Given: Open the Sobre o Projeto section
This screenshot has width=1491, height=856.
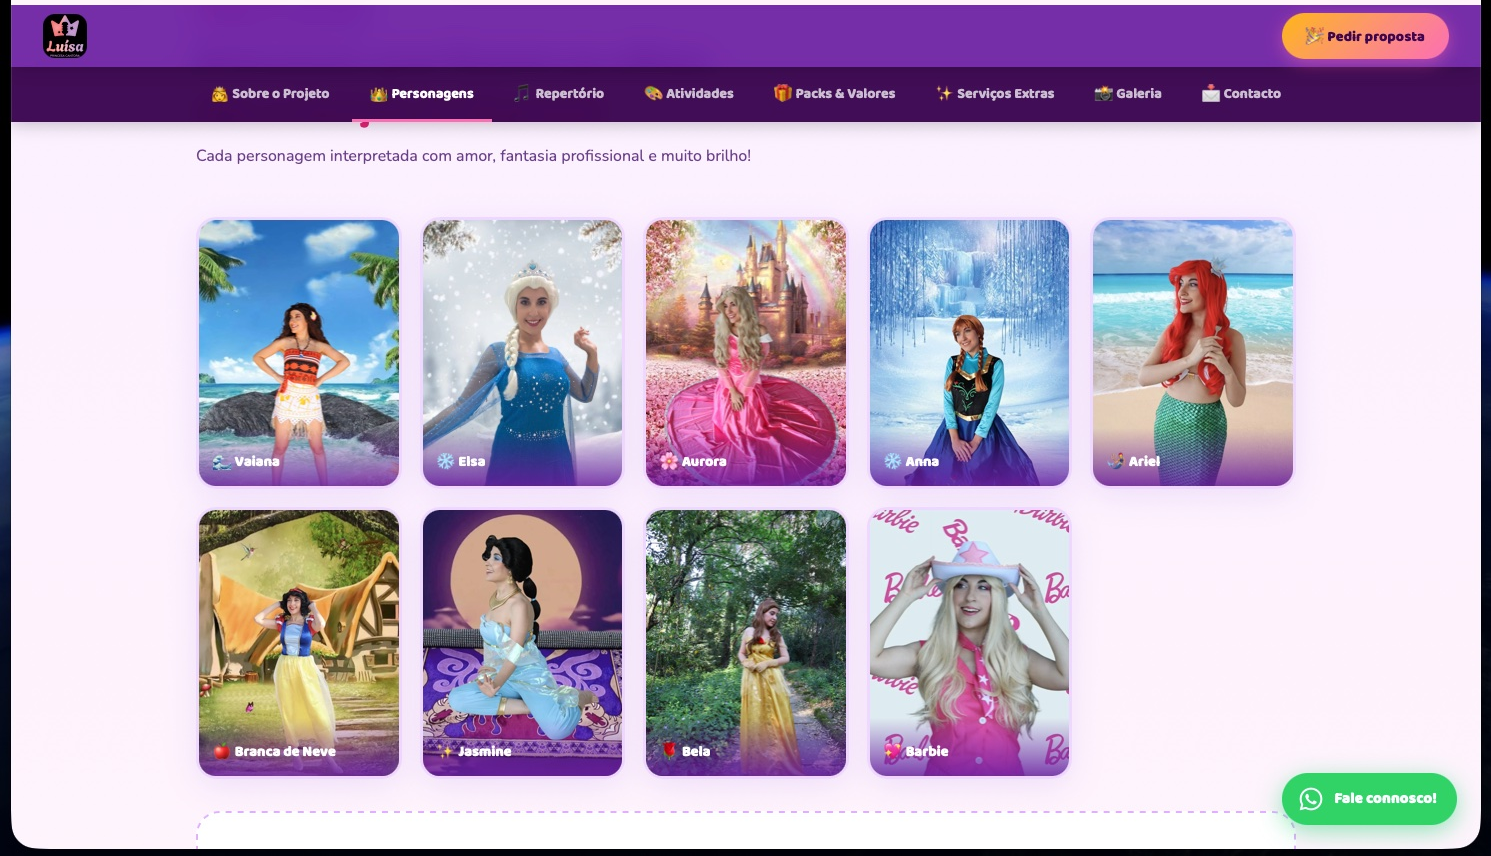Looking at the screenshot, I should click(x=270, y=94).
